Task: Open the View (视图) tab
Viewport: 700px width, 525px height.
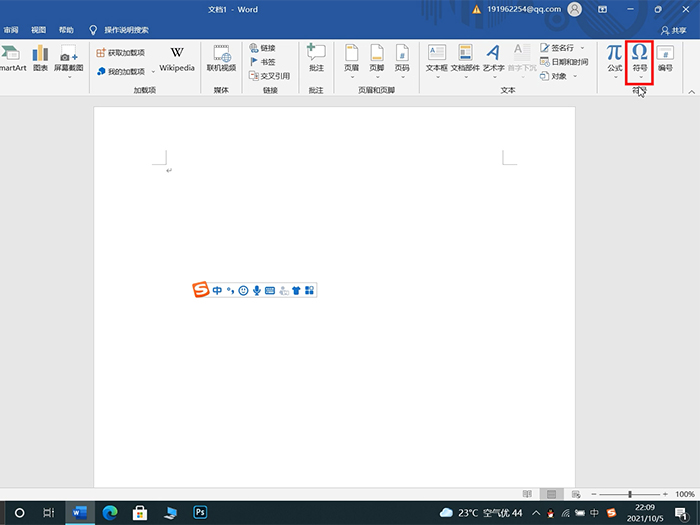Action: pyautogui.click(x=38, y=30)
